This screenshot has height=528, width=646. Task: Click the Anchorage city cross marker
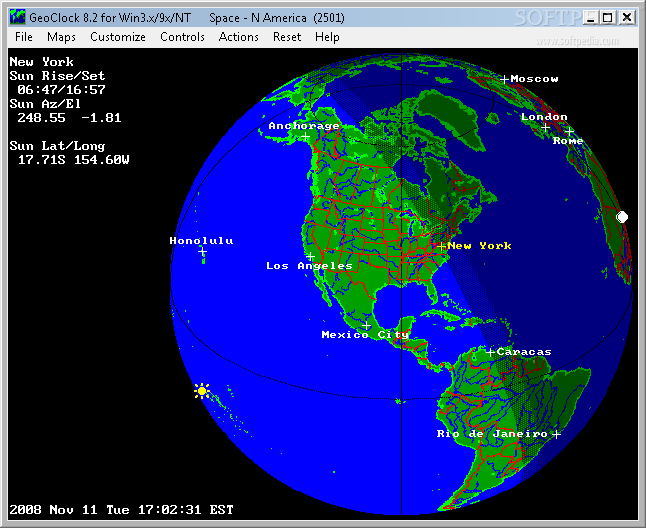(x=305, y=137)
